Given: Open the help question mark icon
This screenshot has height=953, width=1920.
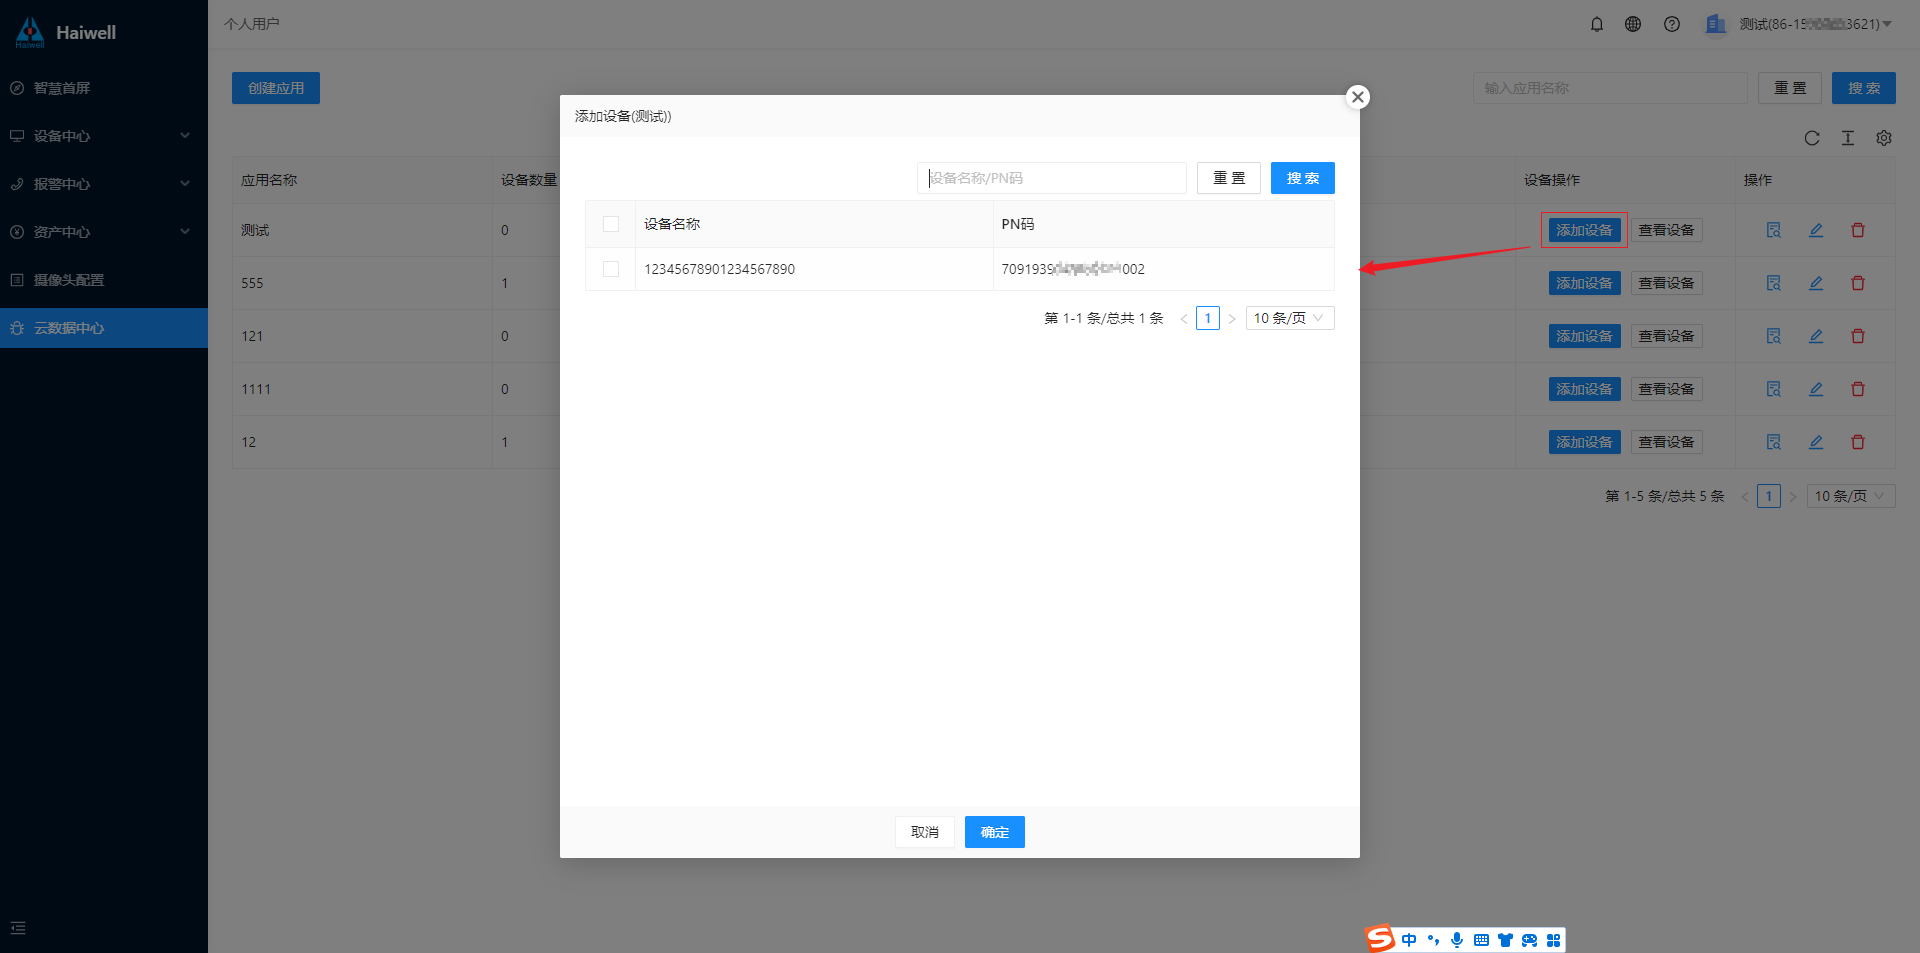Looking at the screenshot, I should coord(1672,24).
